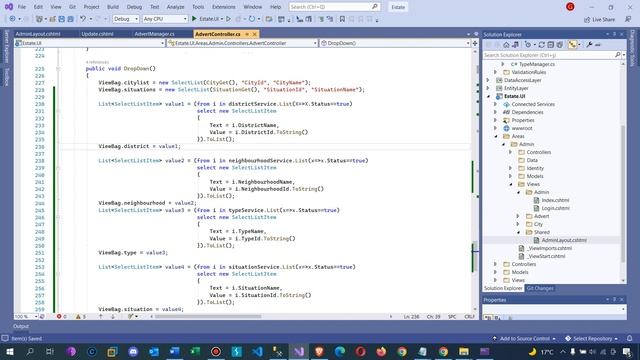Click the vertical scrollbar of Solution Explorer

click(623, 194)
